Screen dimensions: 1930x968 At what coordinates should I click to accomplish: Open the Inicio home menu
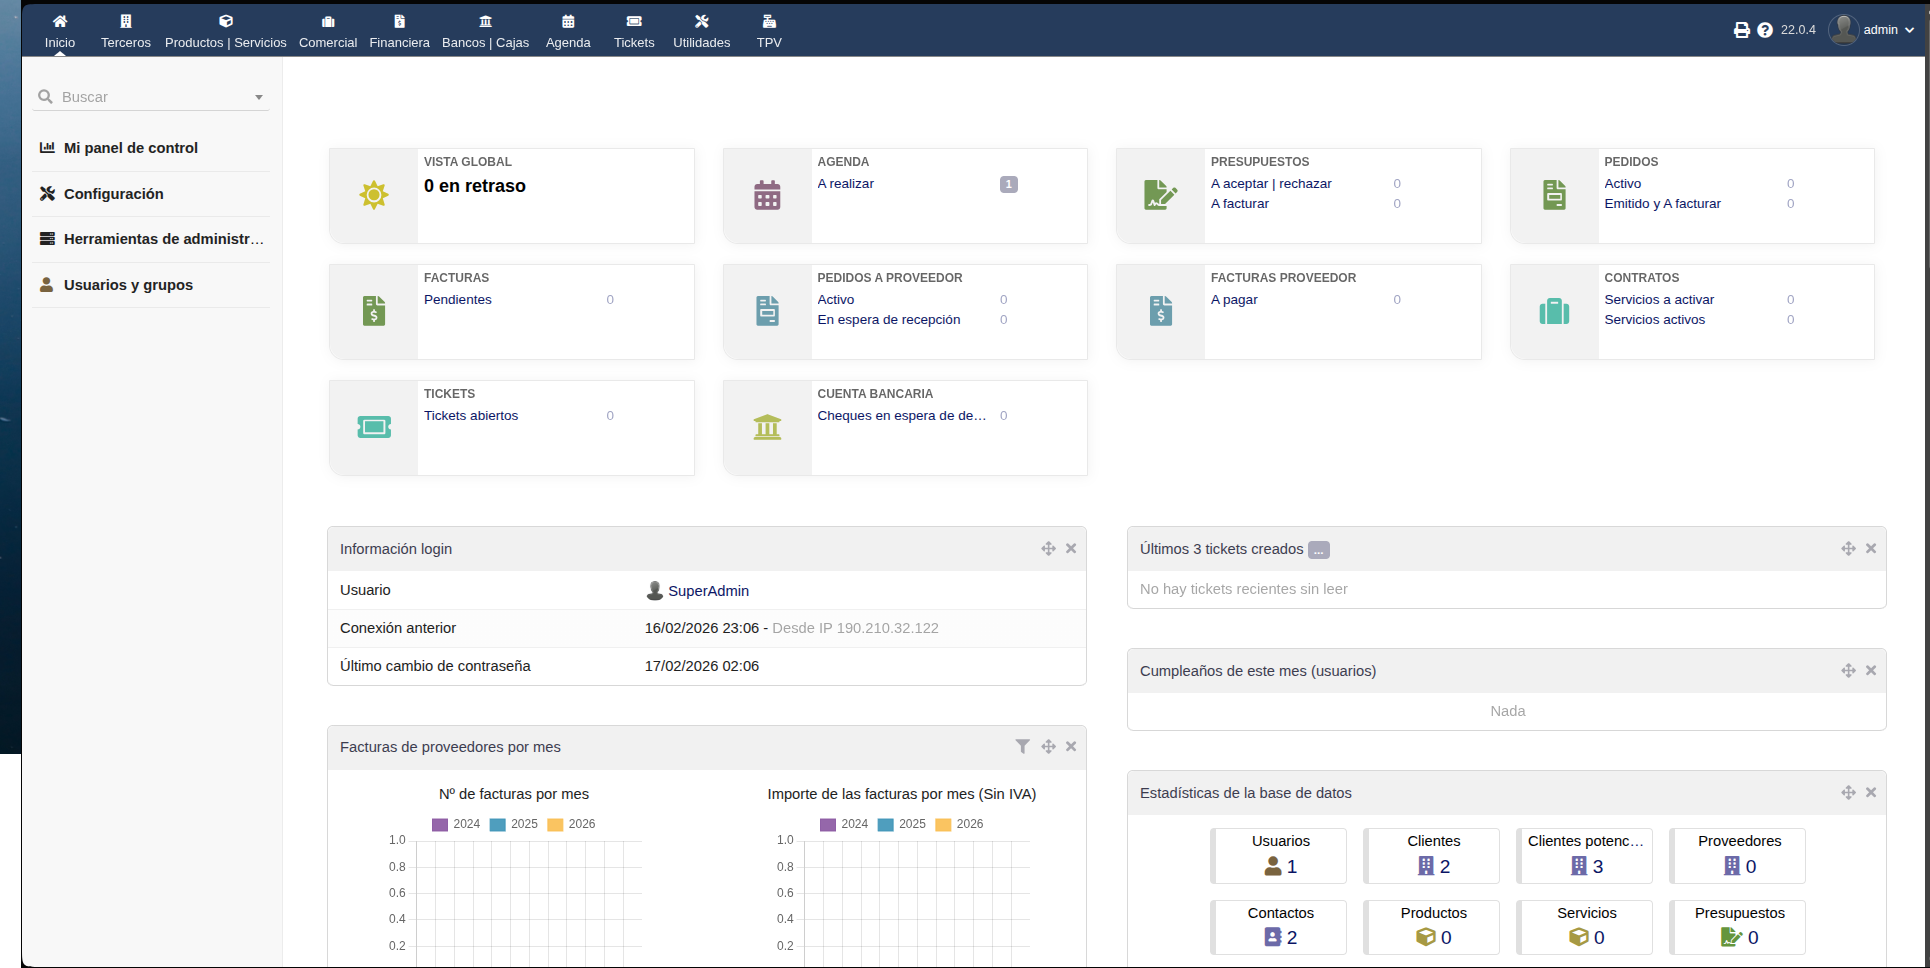click(60, 31)
